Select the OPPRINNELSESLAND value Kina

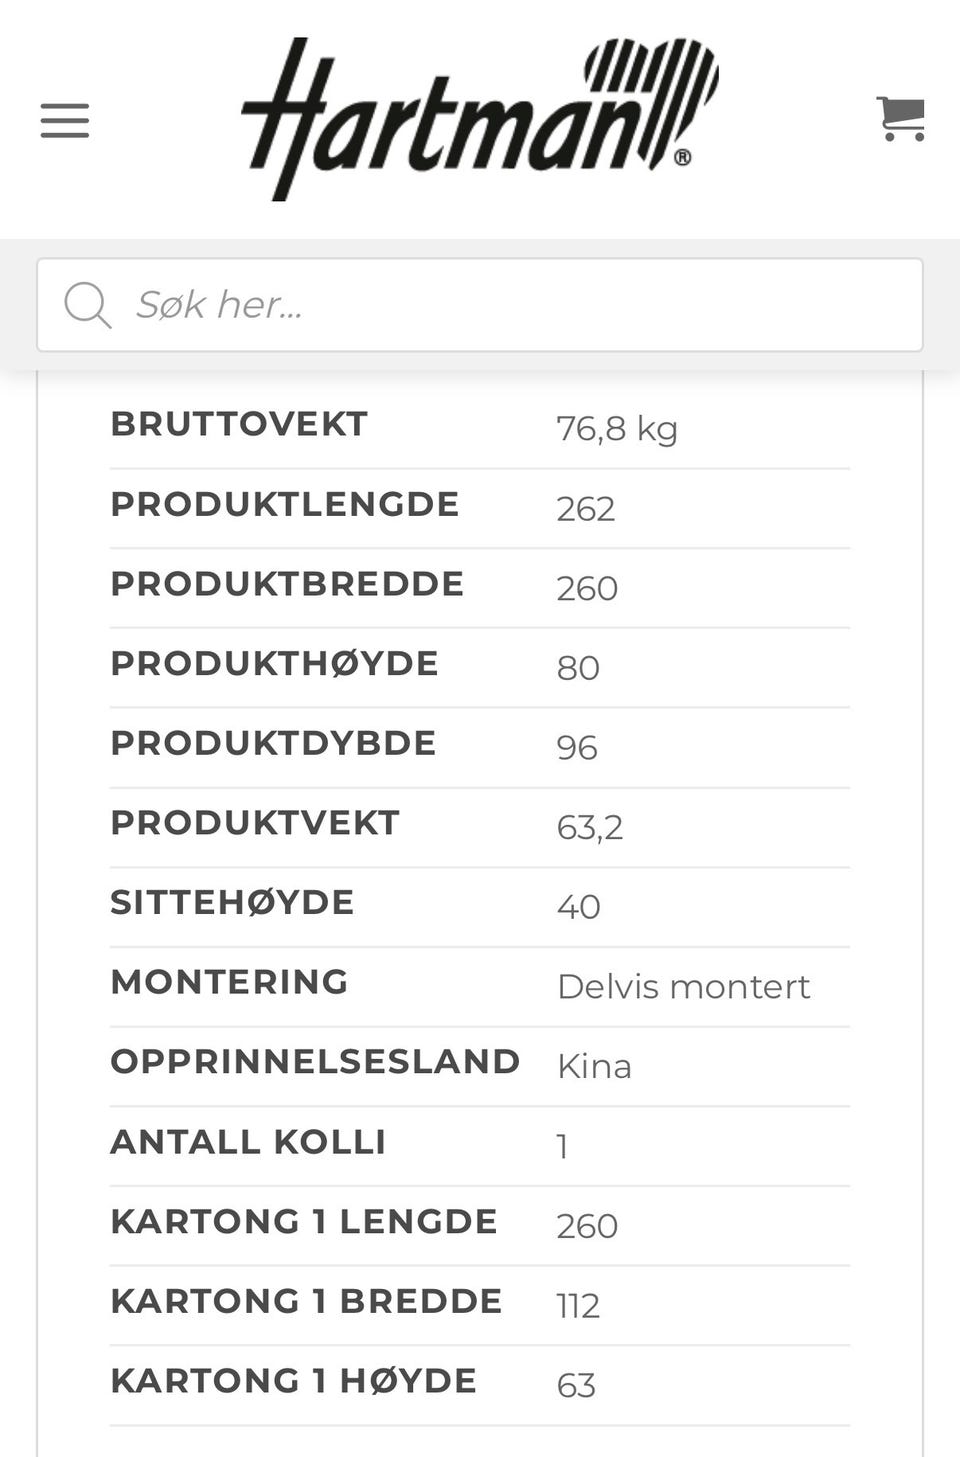click(594, 1066)
